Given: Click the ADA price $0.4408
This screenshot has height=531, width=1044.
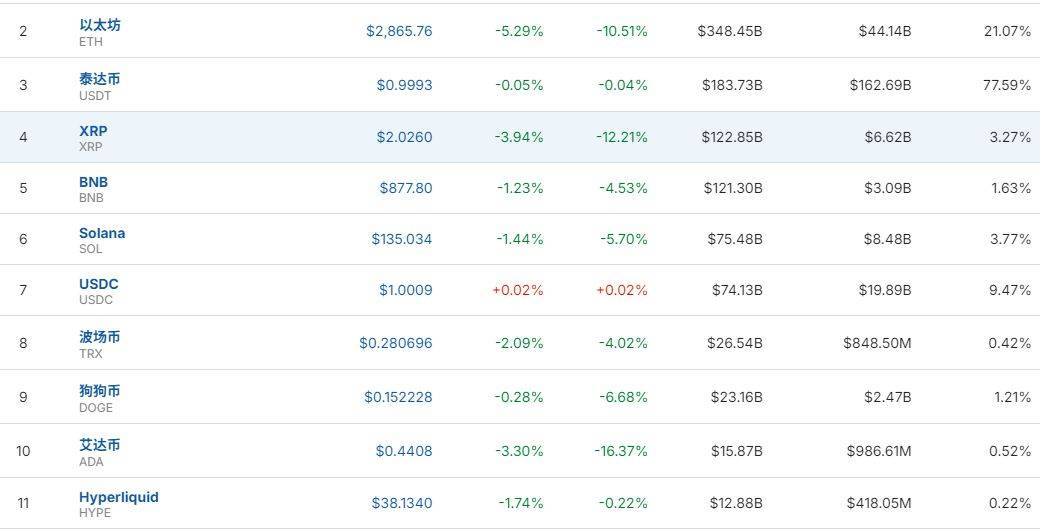Looking at the screenshot, I should pyautogui.click(x=404, y=451).
